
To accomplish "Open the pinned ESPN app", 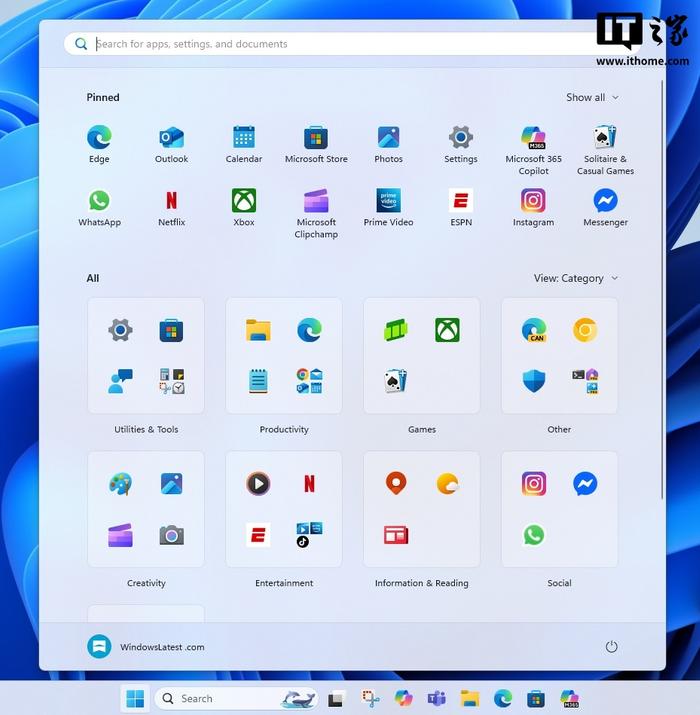I will coord(461,207).
